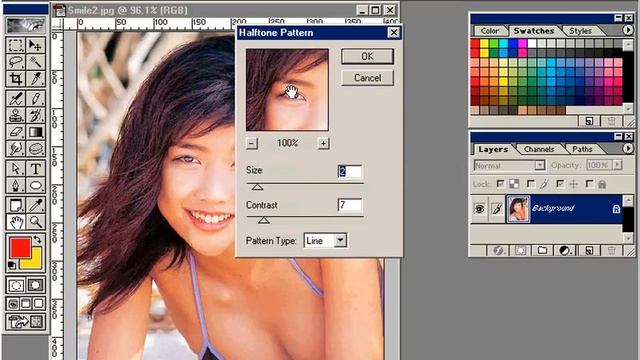Select the Lasso tool

click(x=16, y=62)
